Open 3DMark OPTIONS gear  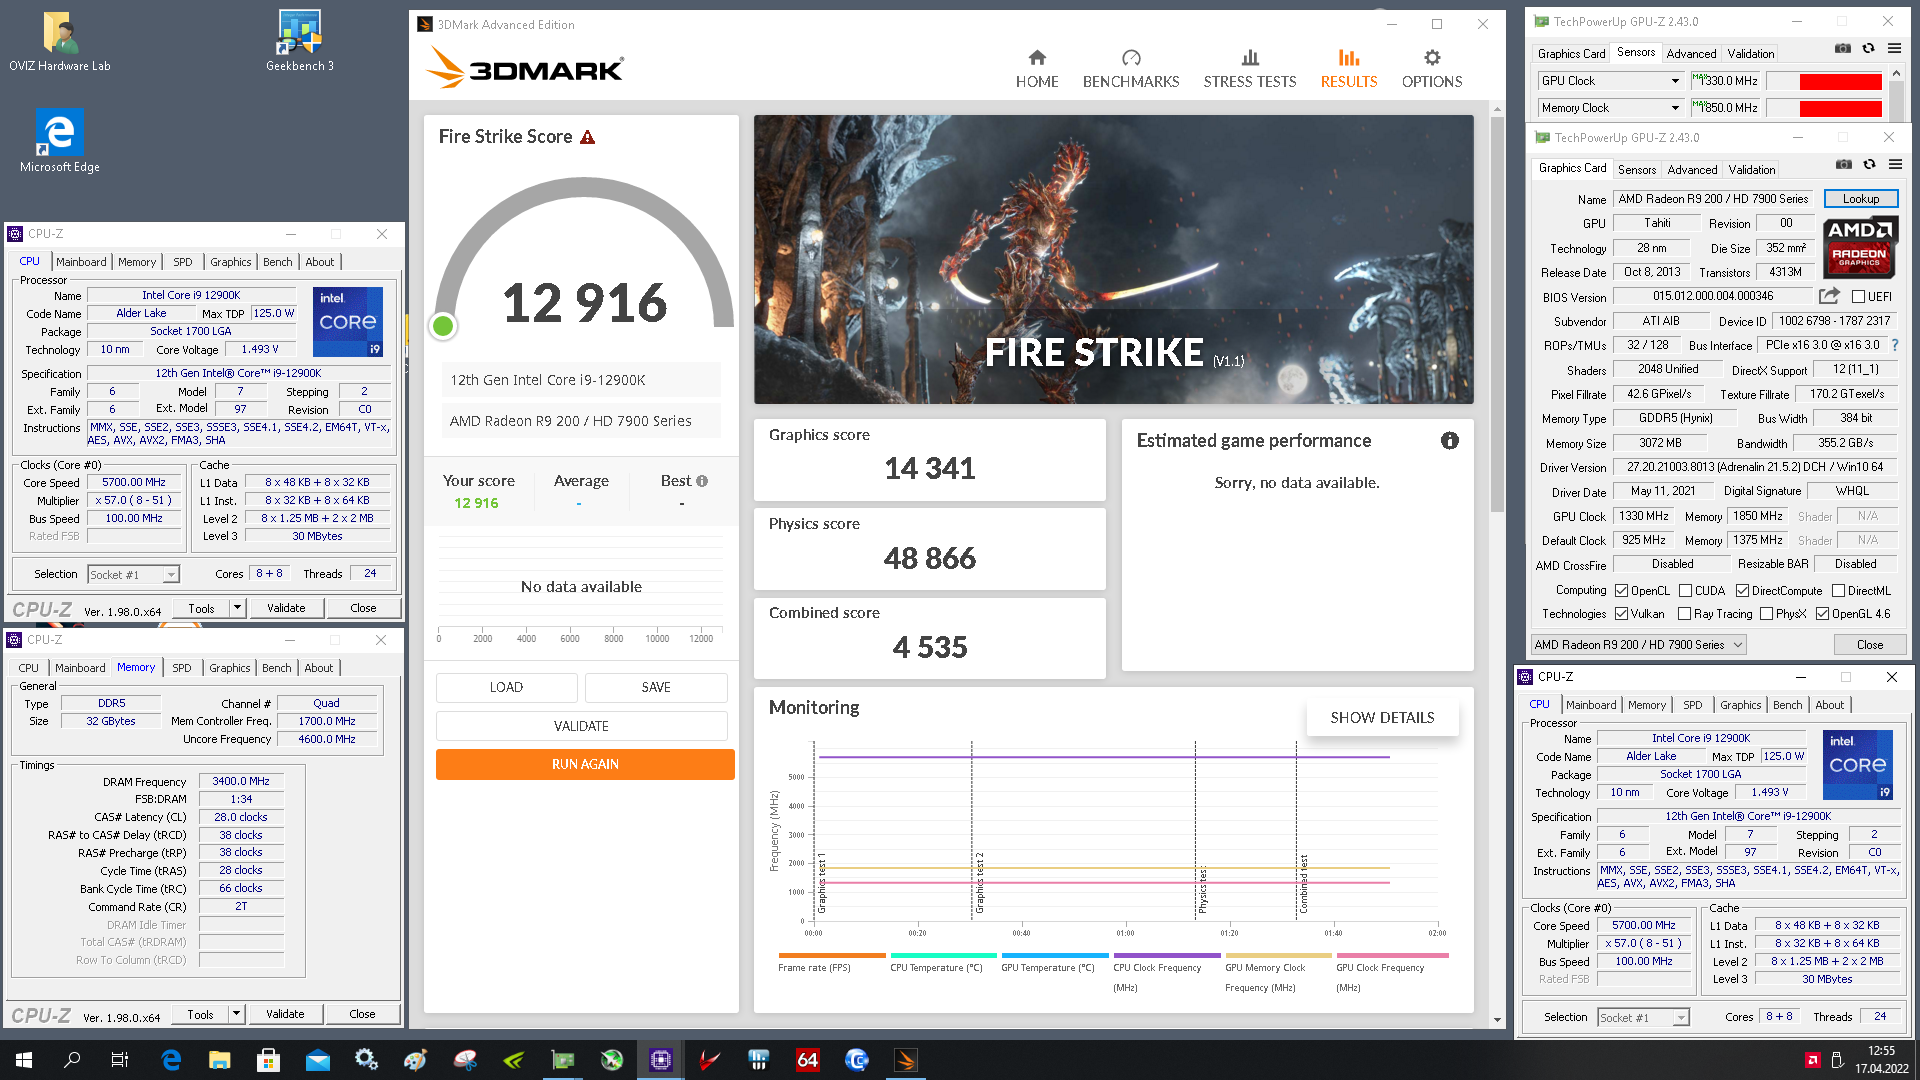click(1432, 69)
